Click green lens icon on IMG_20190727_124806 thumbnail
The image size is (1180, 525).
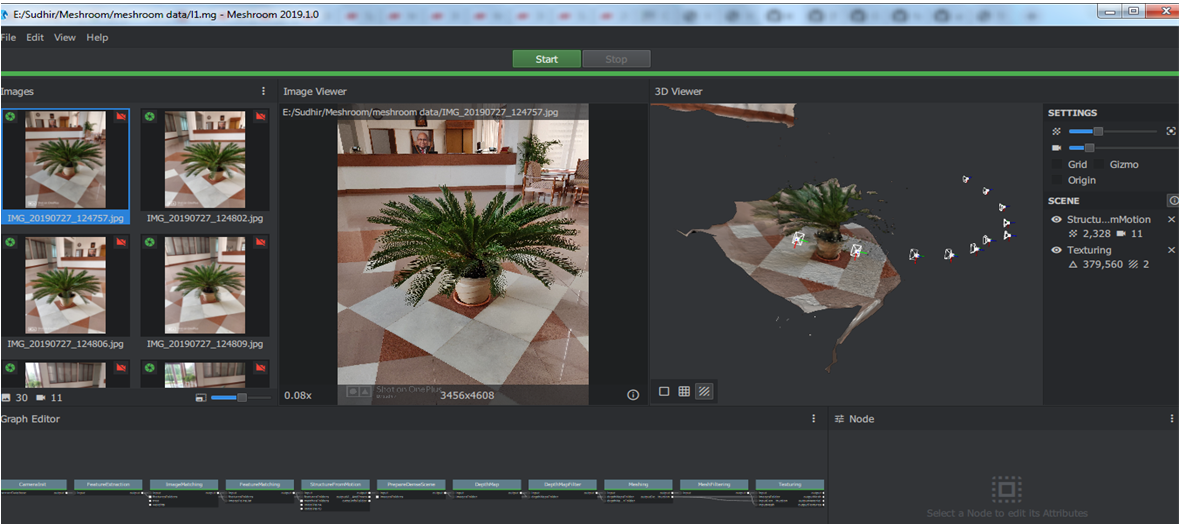pyautogui.click(x=11, y=242)
